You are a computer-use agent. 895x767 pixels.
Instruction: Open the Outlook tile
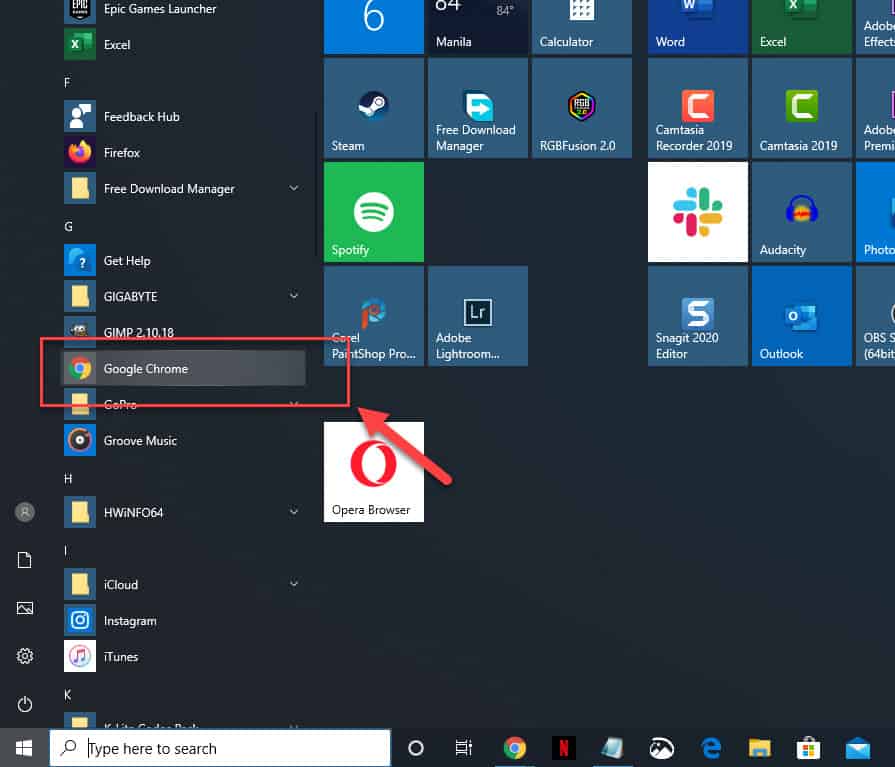pos(801,316)
